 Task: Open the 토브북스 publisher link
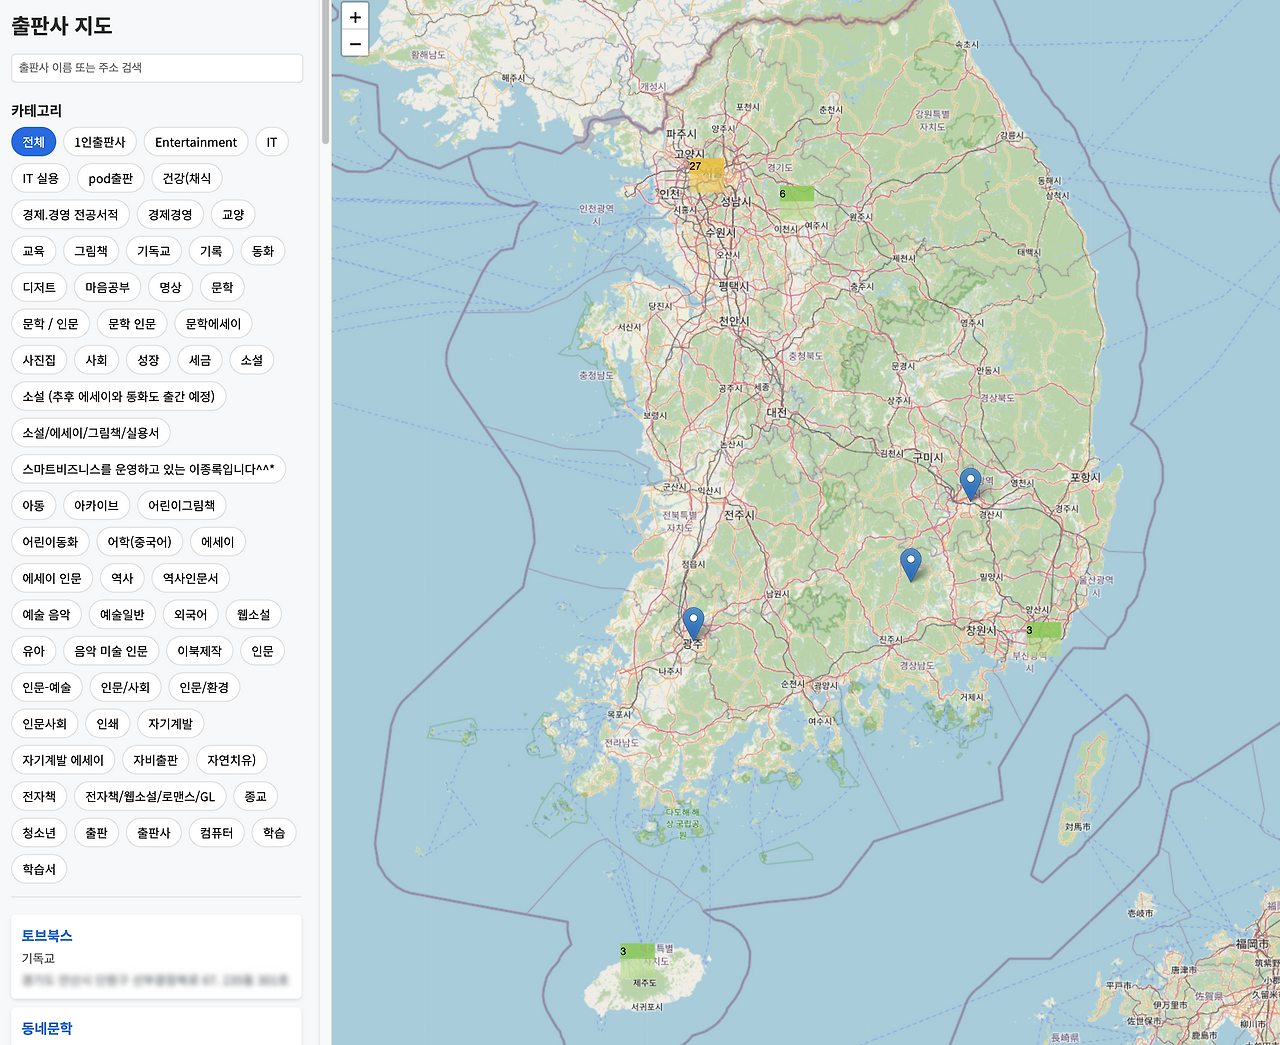[x=47, y=936]
